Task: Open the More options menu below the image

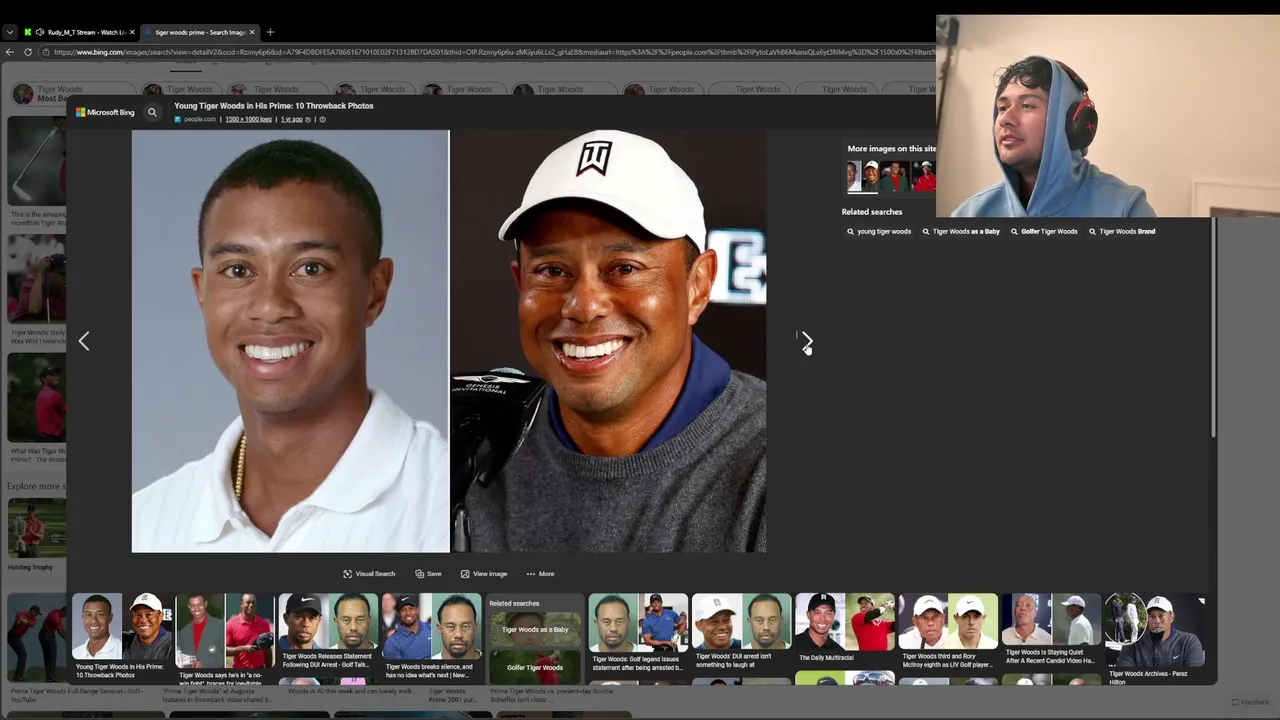Action: [540, 574]
